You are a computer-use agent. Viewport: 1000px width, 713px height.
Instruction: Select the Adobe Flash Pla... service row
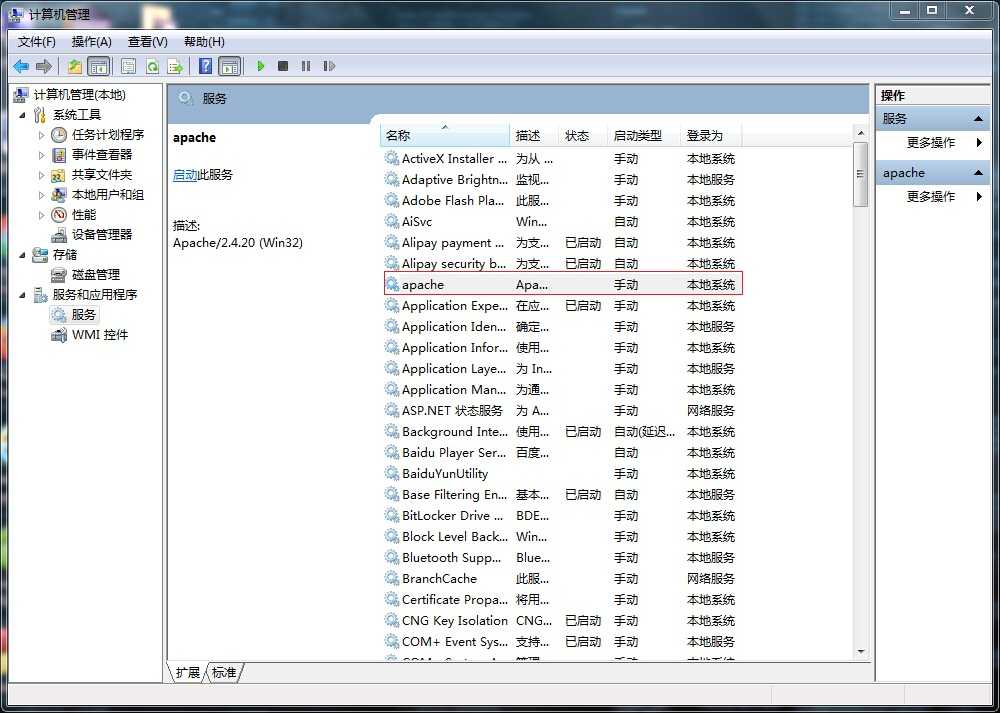[563, 200]
